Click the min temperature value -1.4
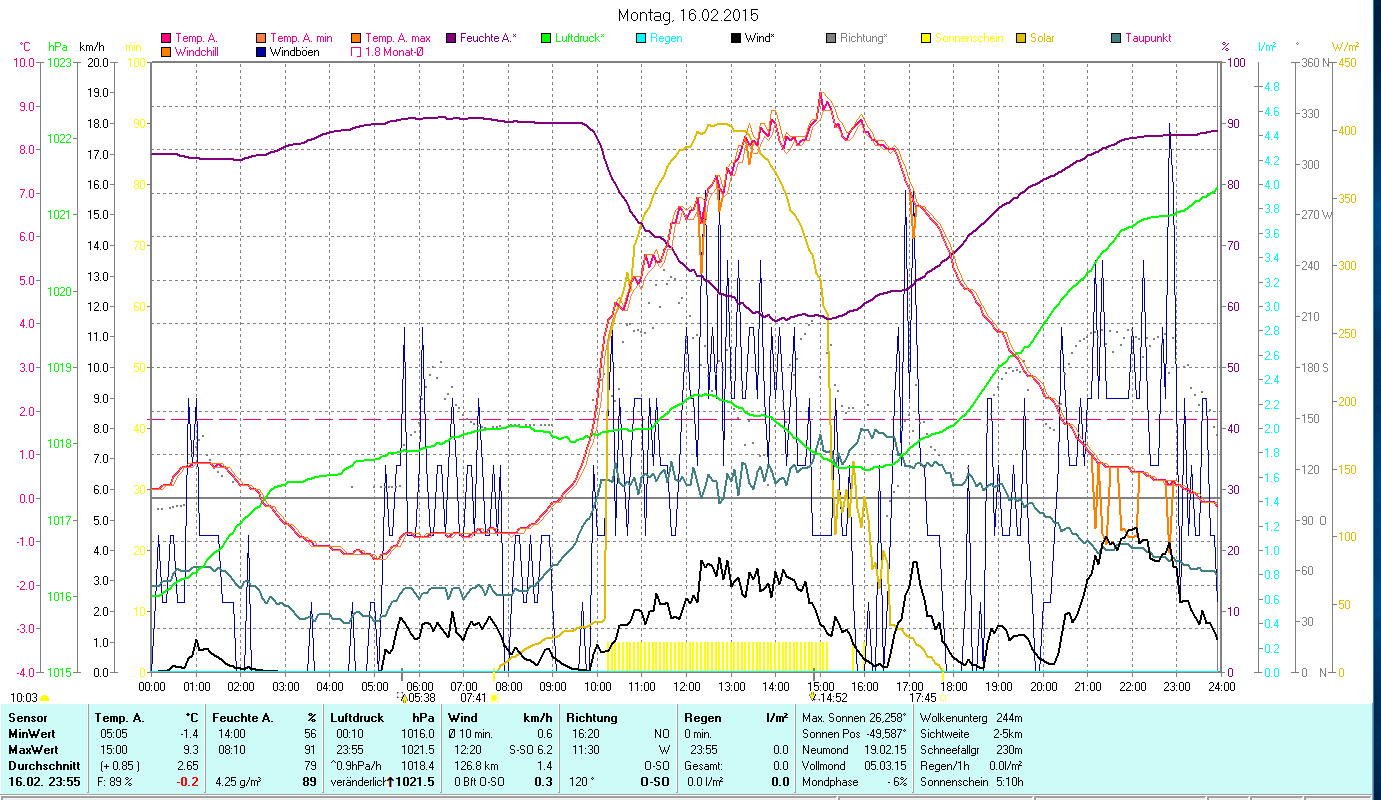Viewport: 1381px width, 800px height. pos(189,733)
